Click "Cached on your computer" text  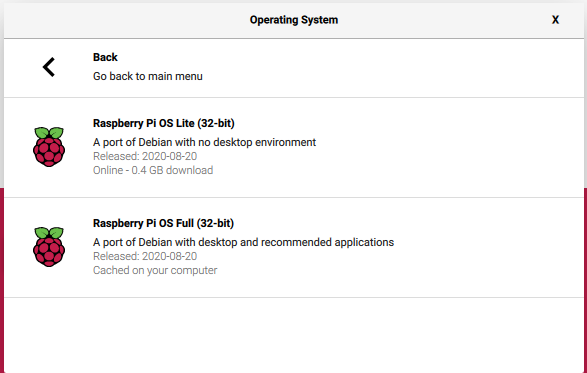pos(155,270)
